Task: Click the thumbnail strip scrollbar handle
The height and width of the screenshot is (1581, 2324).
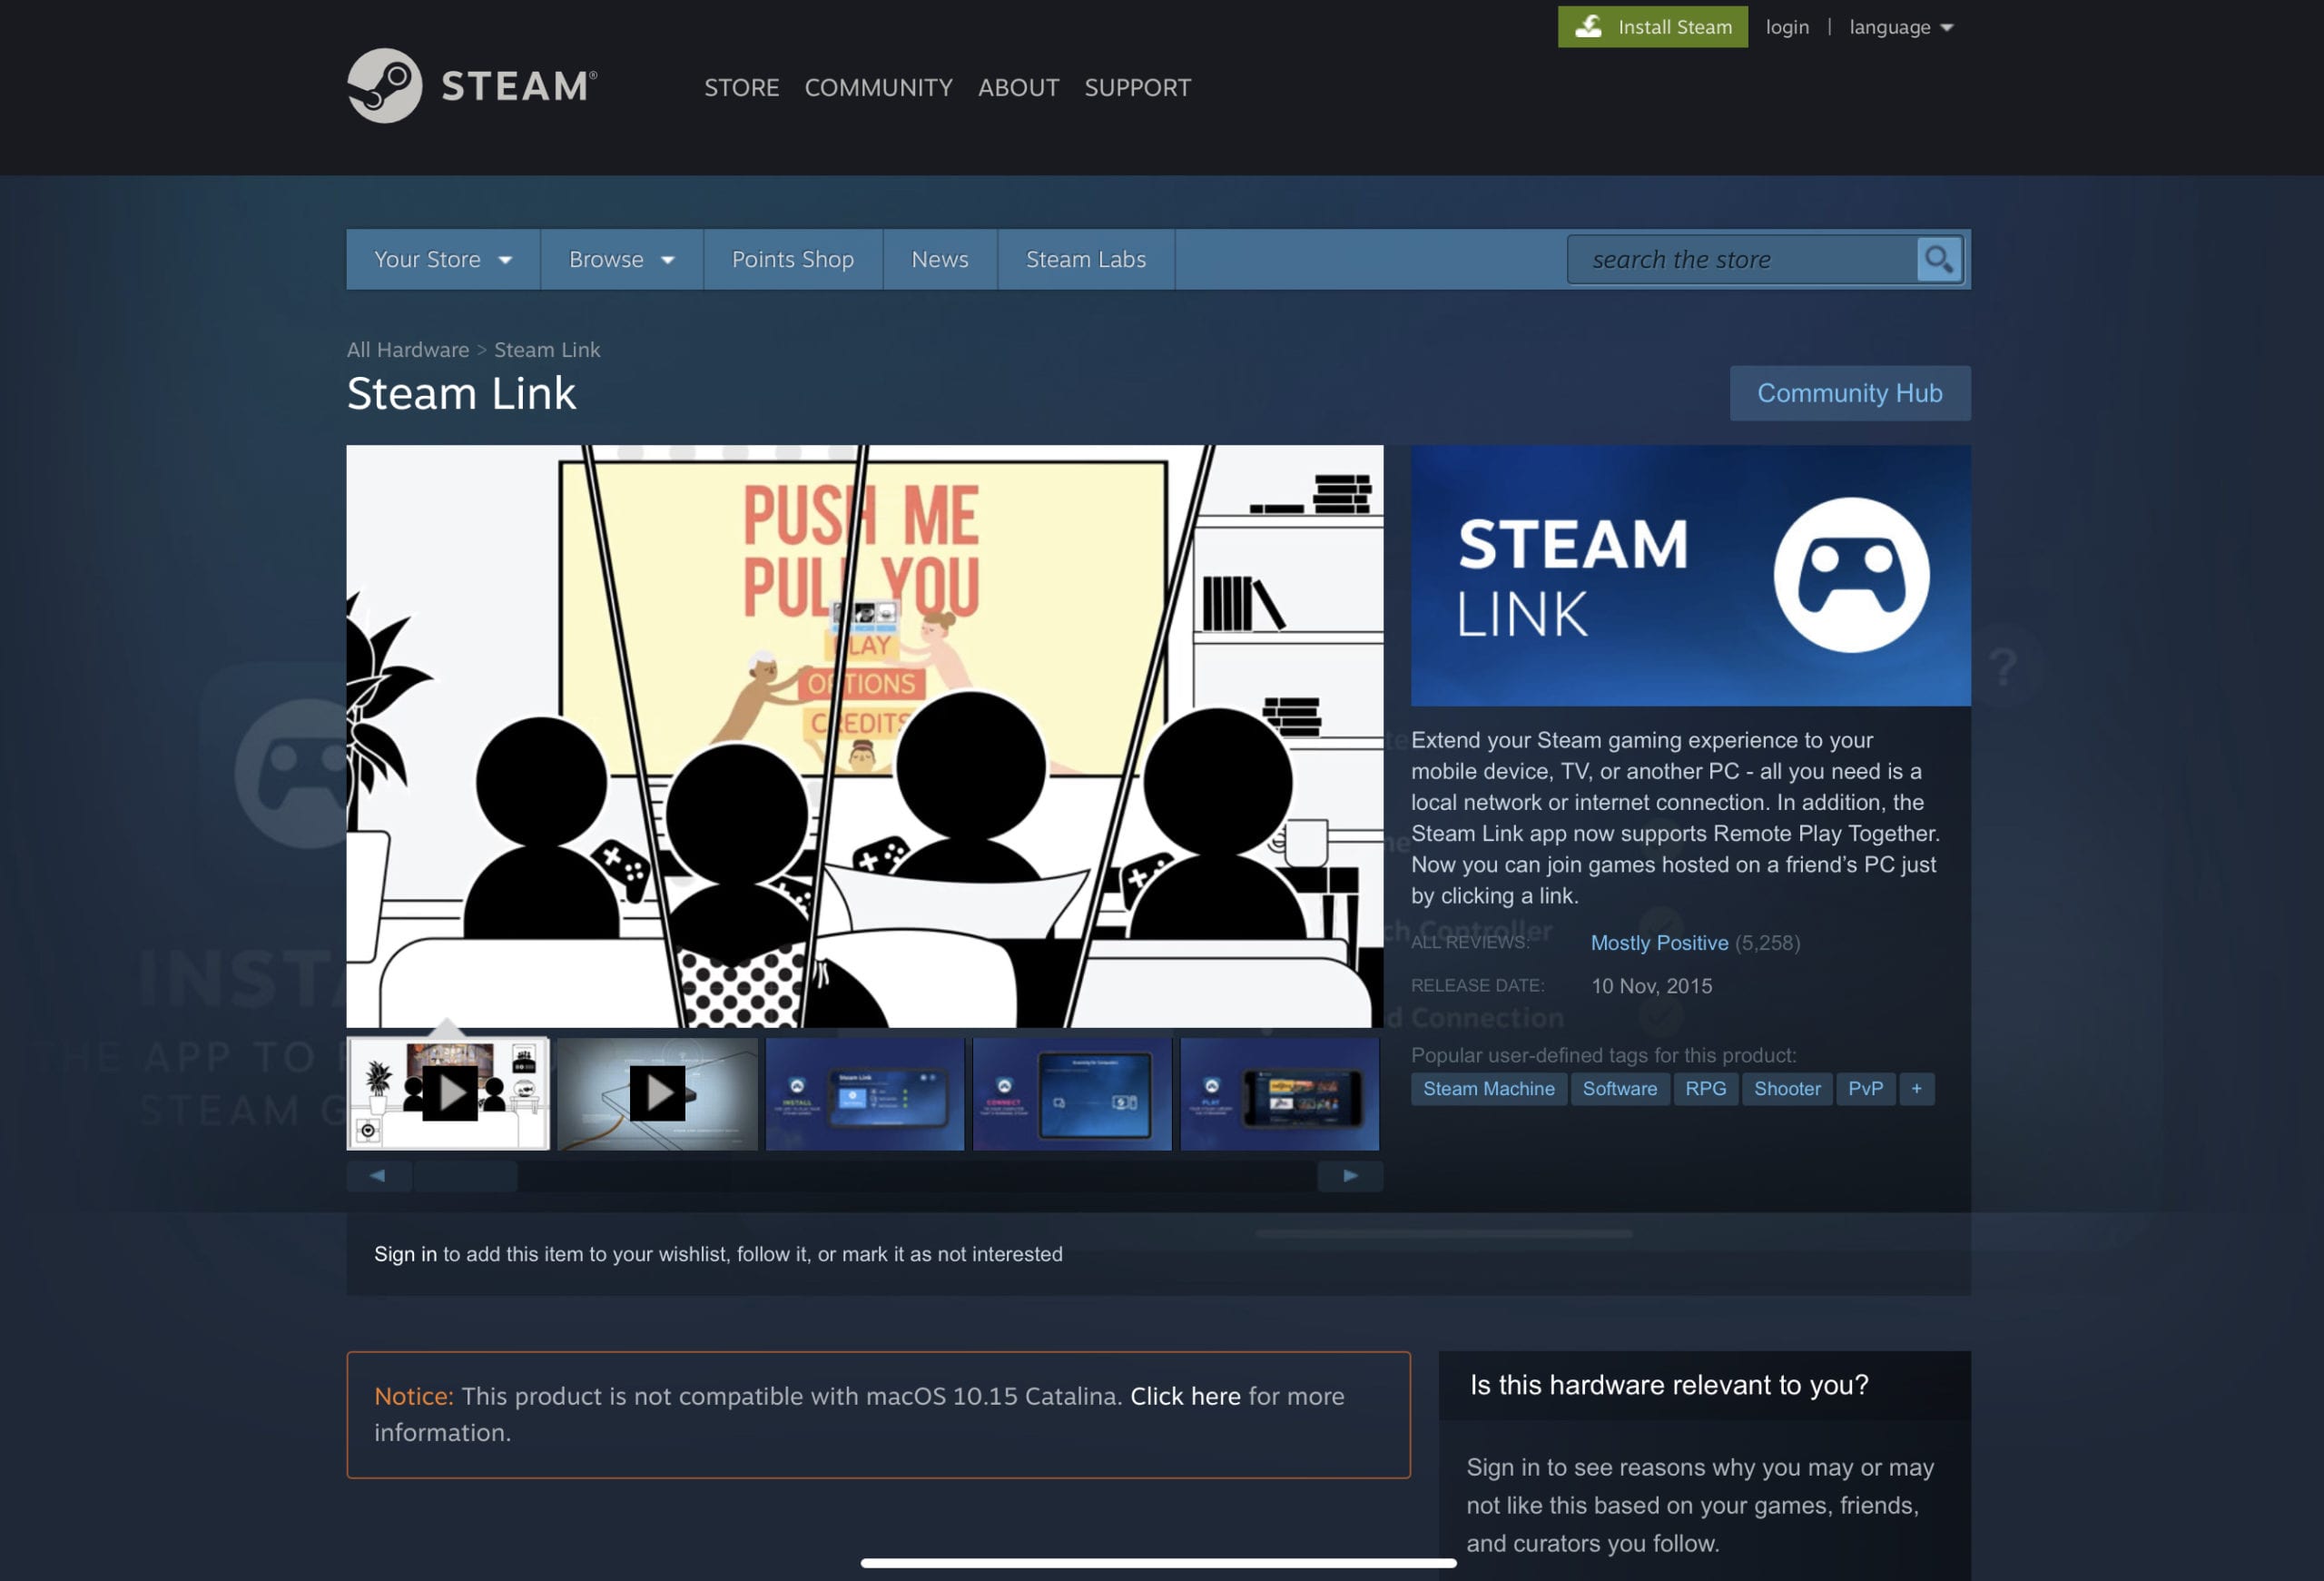Action: click(x=466, y=1176)
